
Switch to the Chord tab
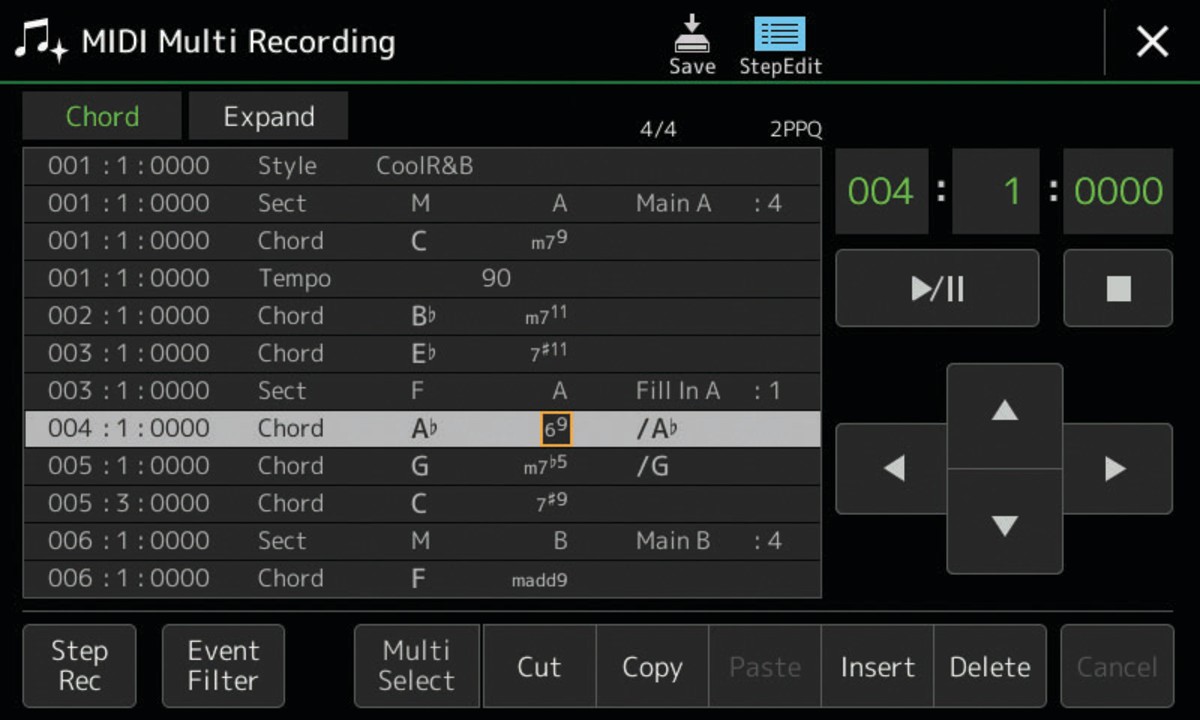coord(102,117)
